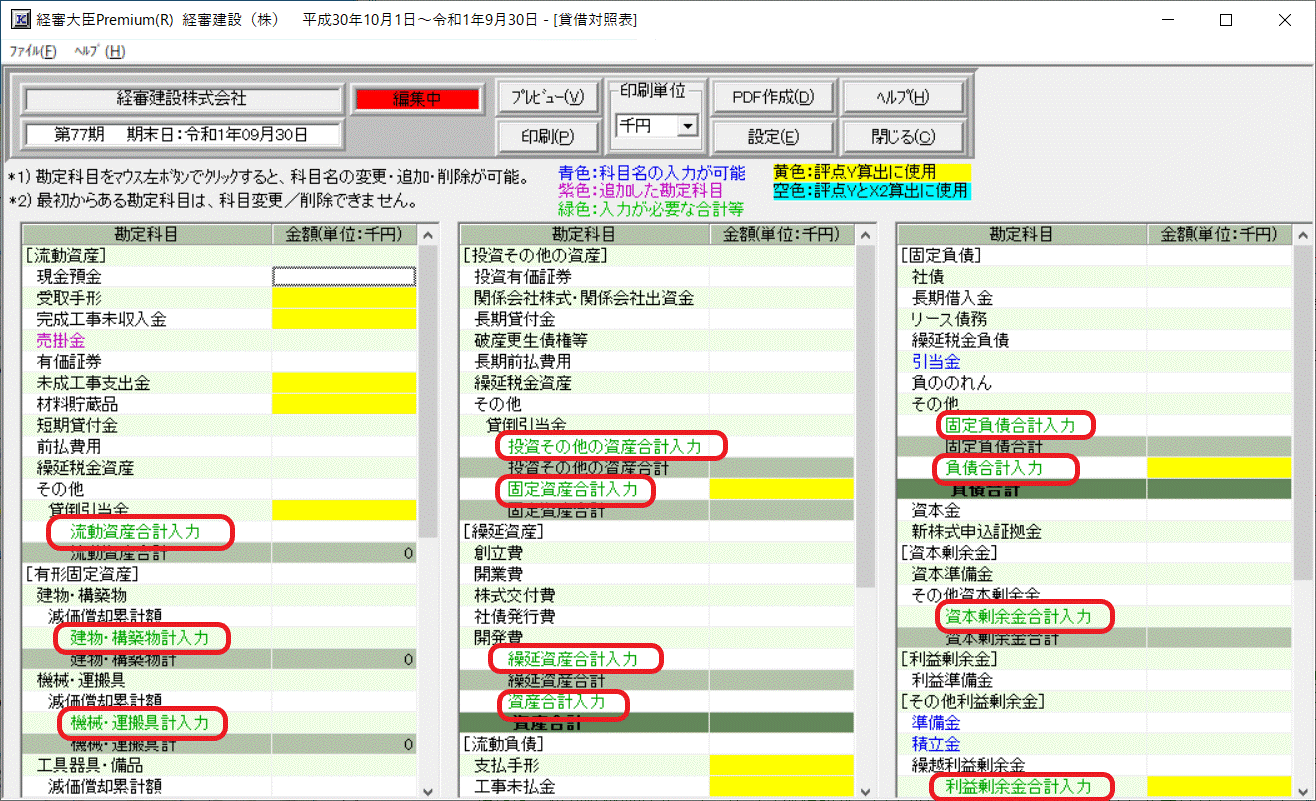Click the 準備金 account name
This screenshot has width=1316, height=801.
coord(936,722)
